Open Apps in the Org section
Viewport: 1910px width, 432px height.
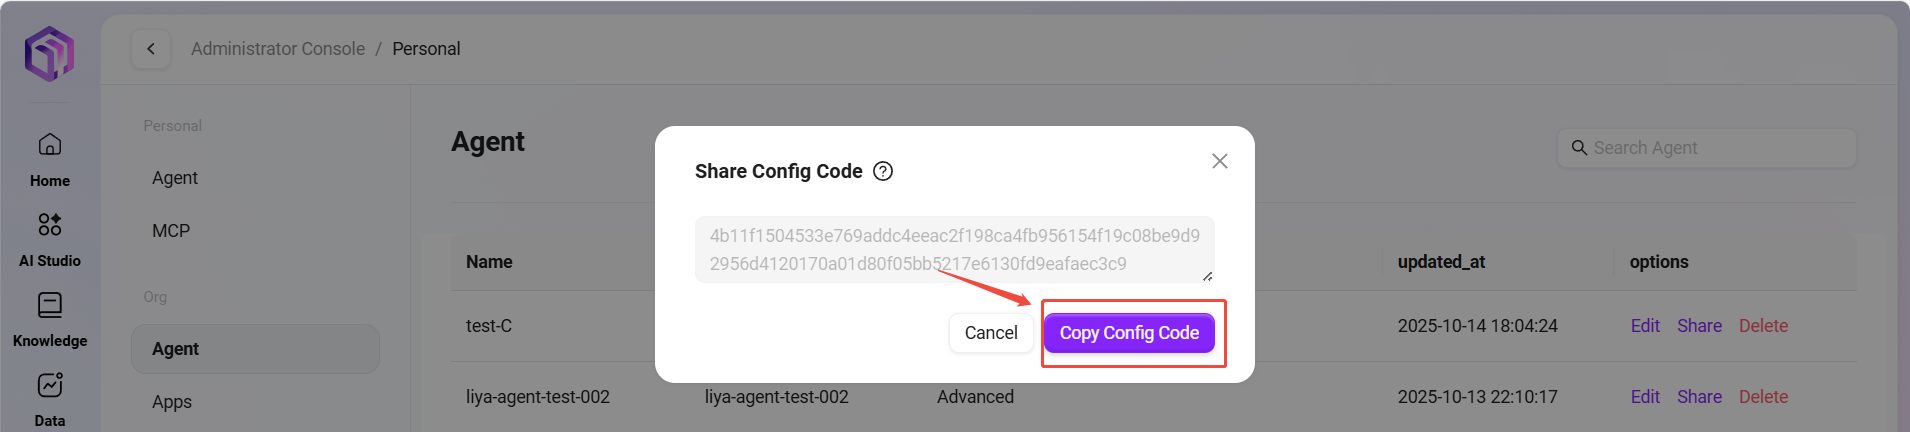click(x=172, y=402)
